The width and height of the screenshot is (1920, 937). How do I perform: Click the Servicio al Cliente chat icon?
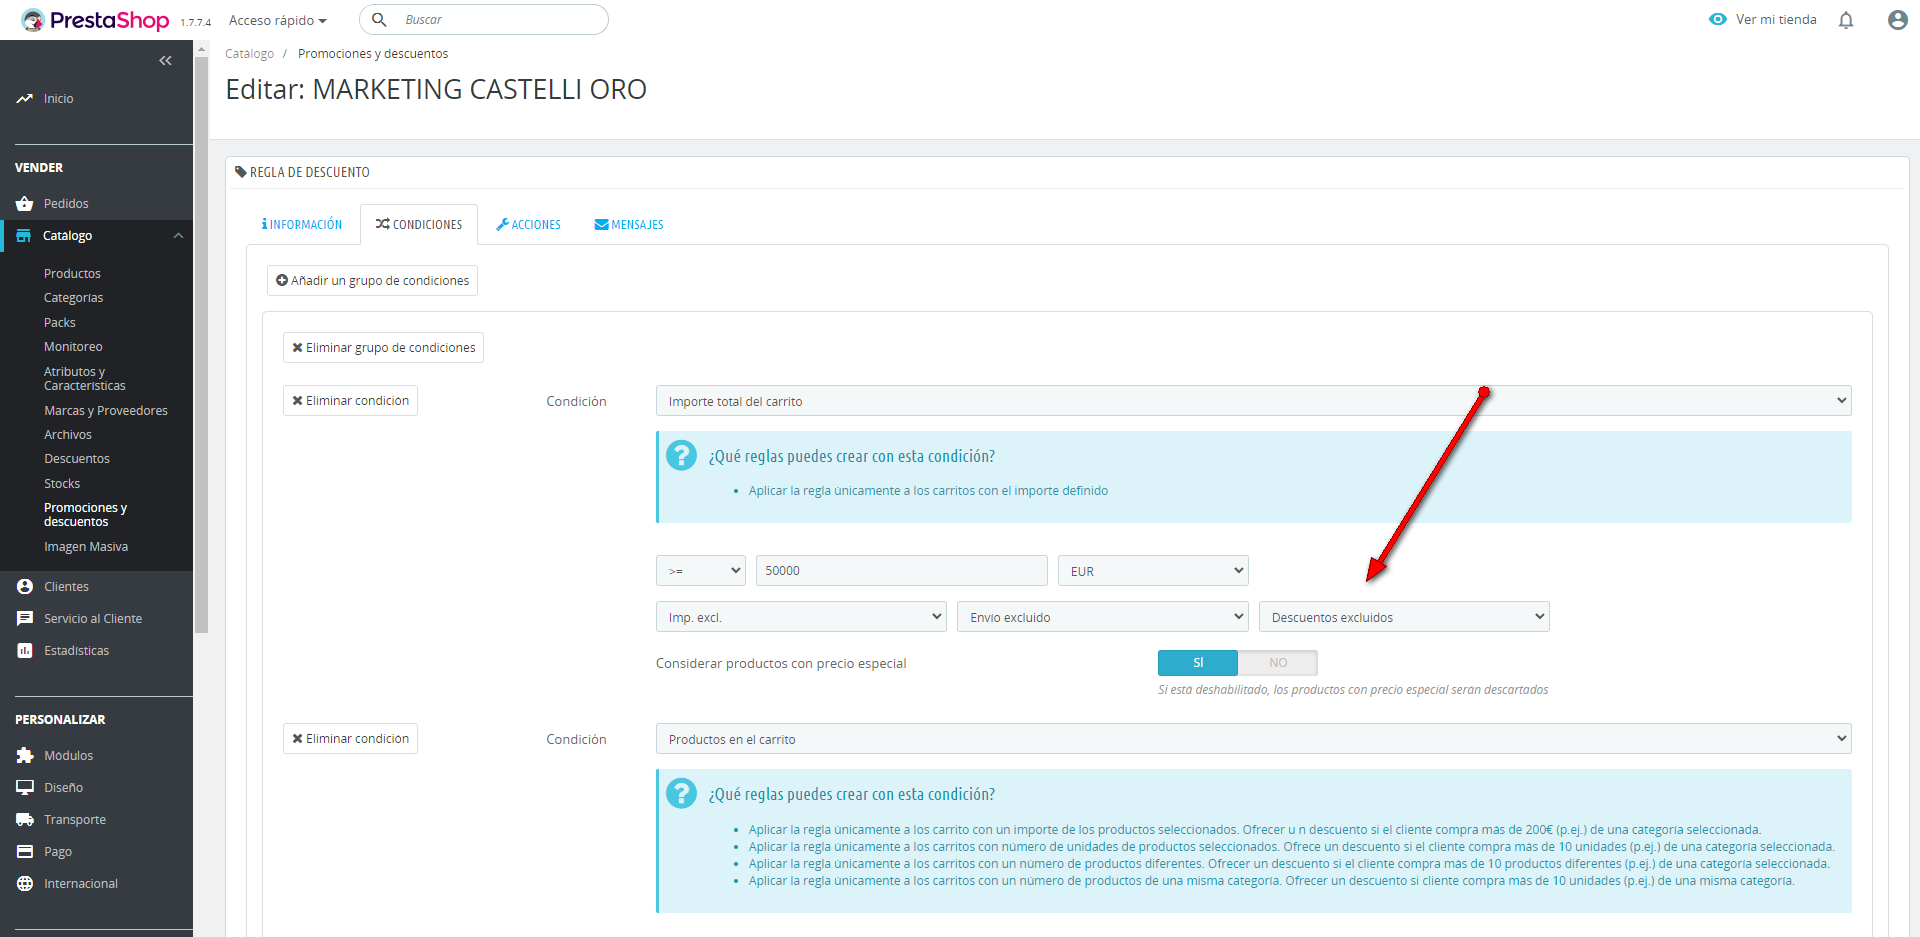click(25, 619)
